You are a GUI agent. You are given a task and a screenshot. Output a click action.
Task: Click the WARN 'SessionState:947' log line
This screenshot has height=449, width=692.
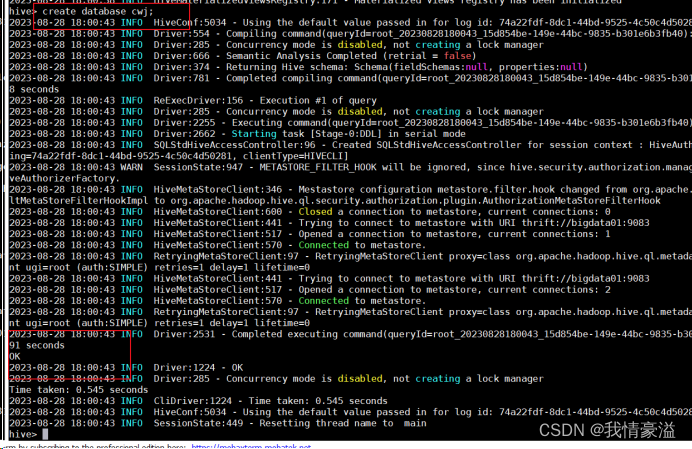click(350, 167)
